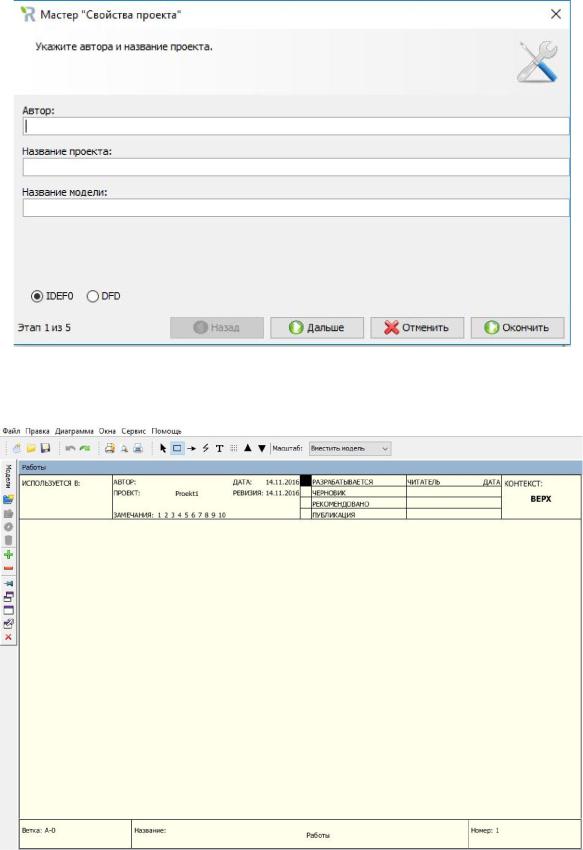Click the red minus sidebar icon
583x850 pixels.
click(8, 568)
